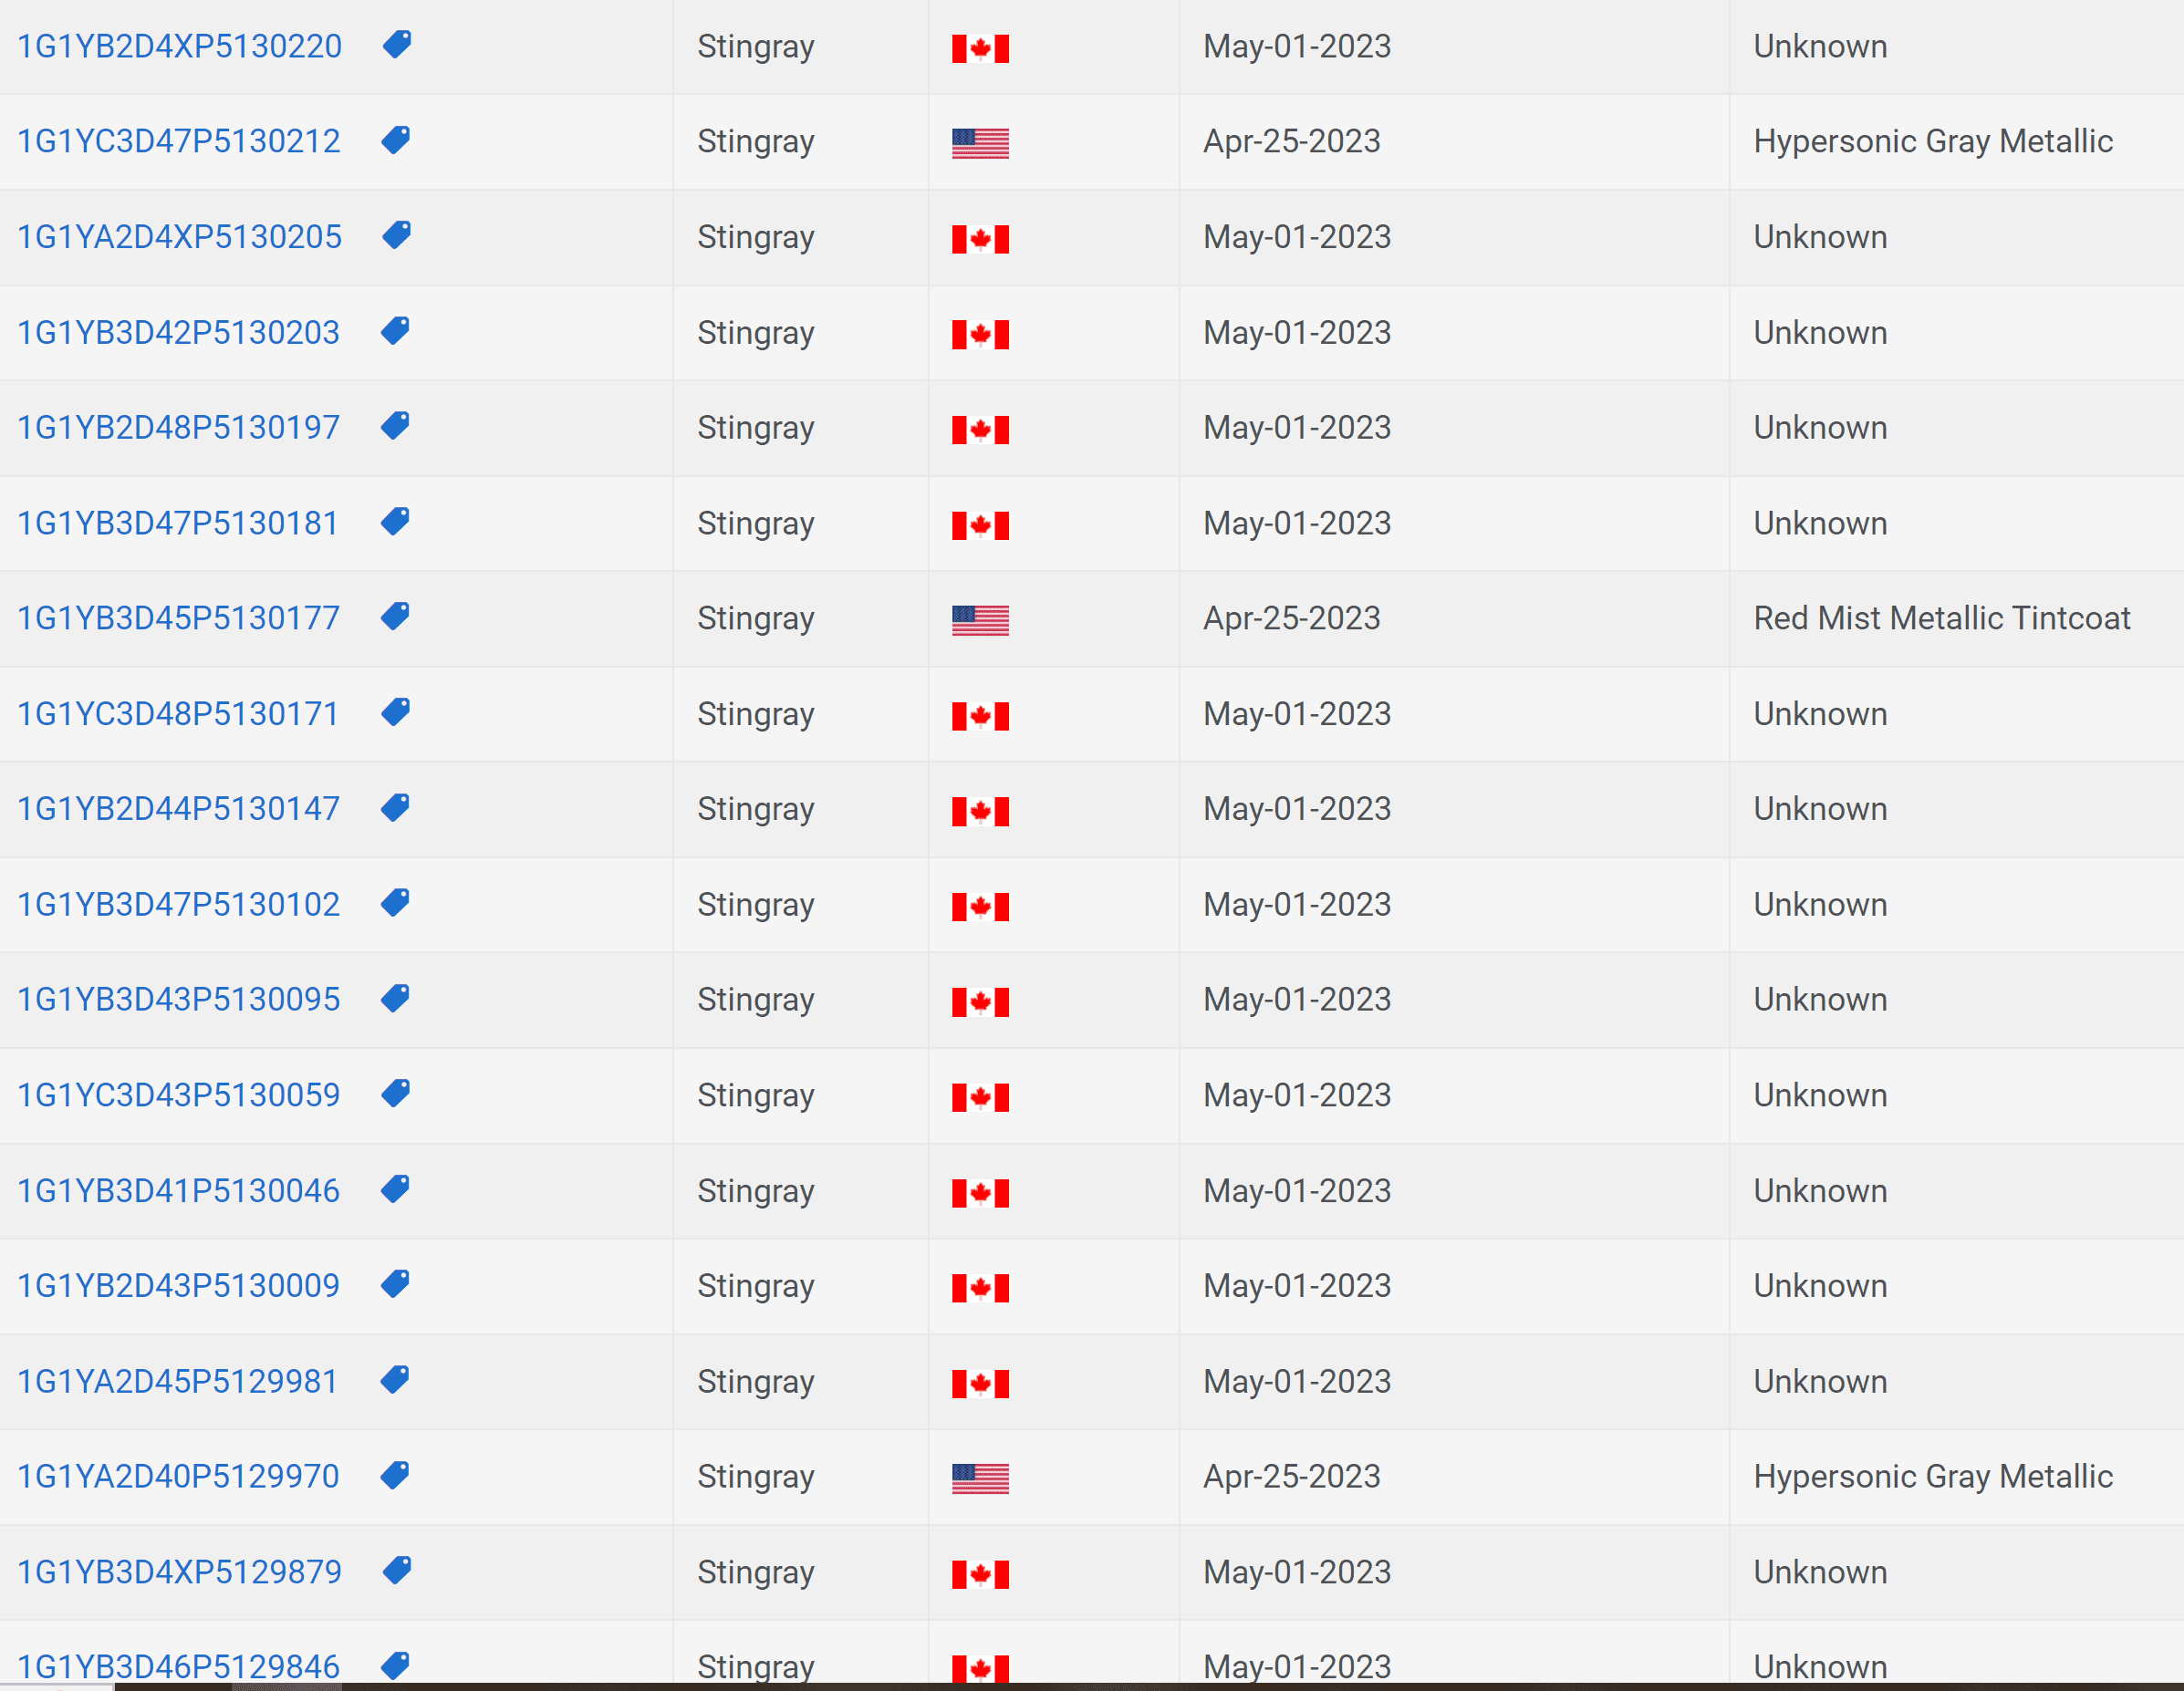Click tag icon next to 1G1YB3D4XP5129879

click(x=397, y=1571)
